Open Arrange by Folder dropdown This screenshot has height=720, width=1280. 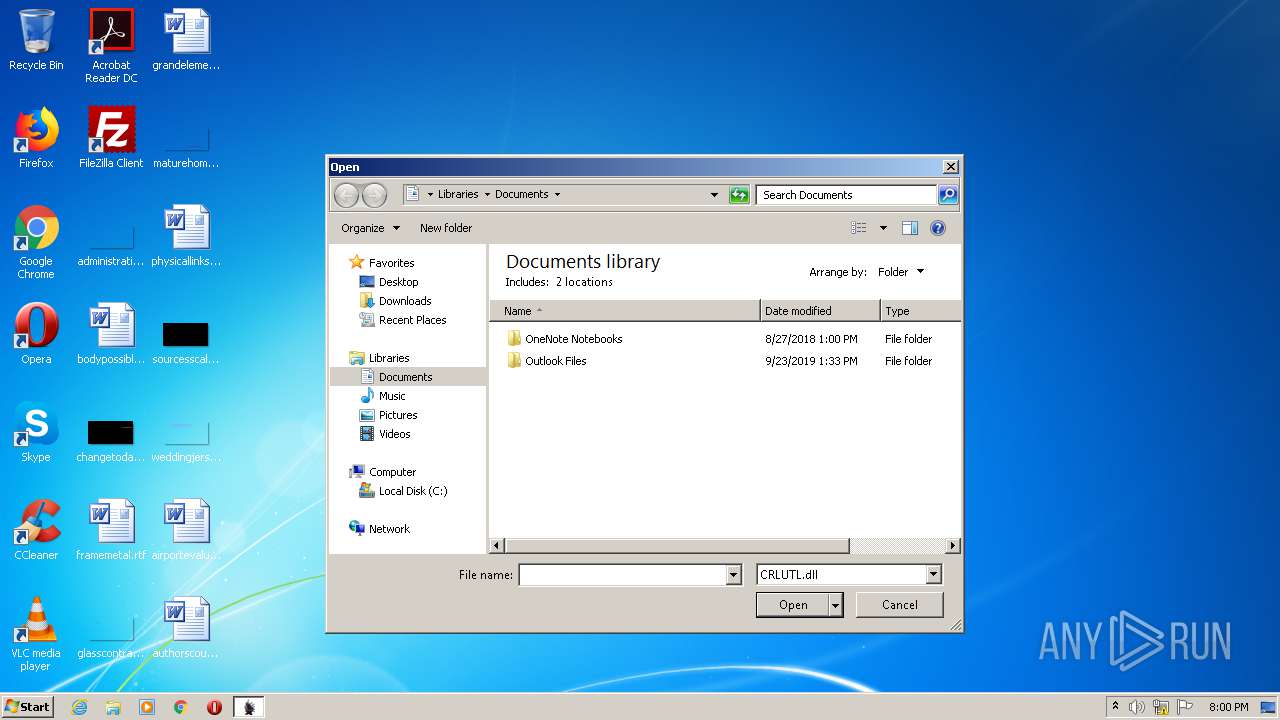coord(901,272)
